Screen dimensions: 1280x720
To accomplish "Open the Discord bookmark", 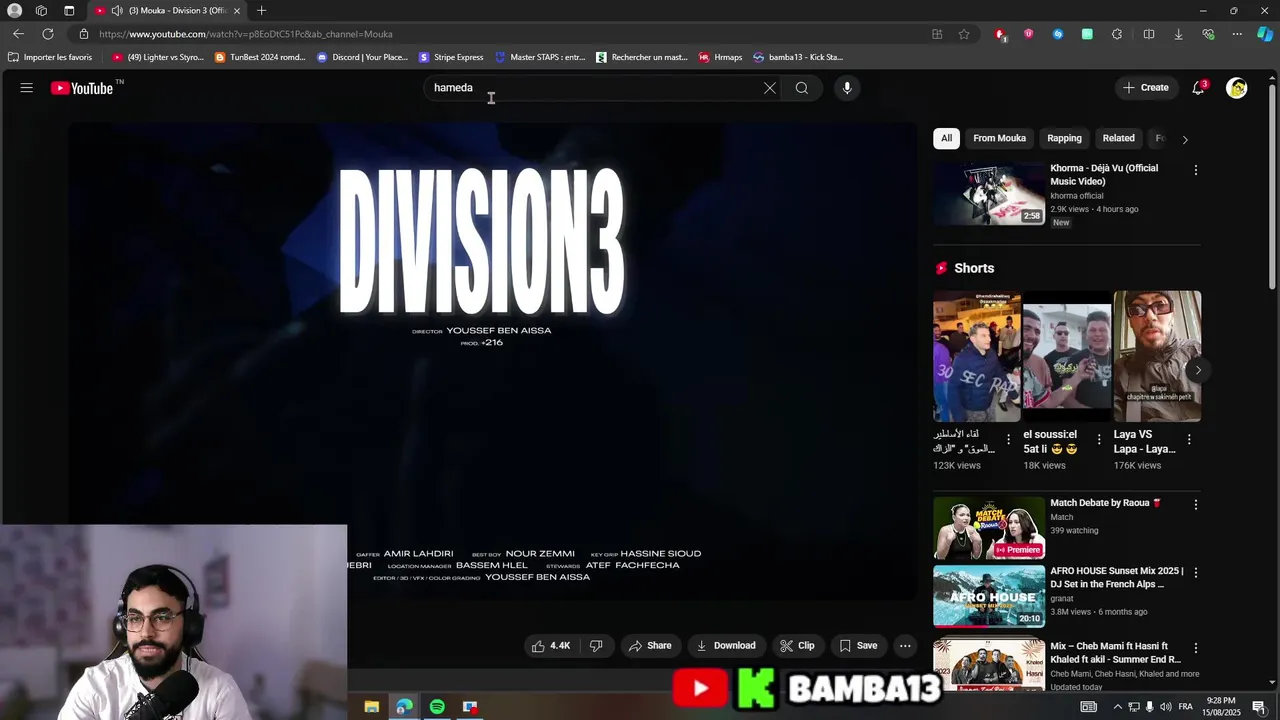I will [x=362, y=57].
